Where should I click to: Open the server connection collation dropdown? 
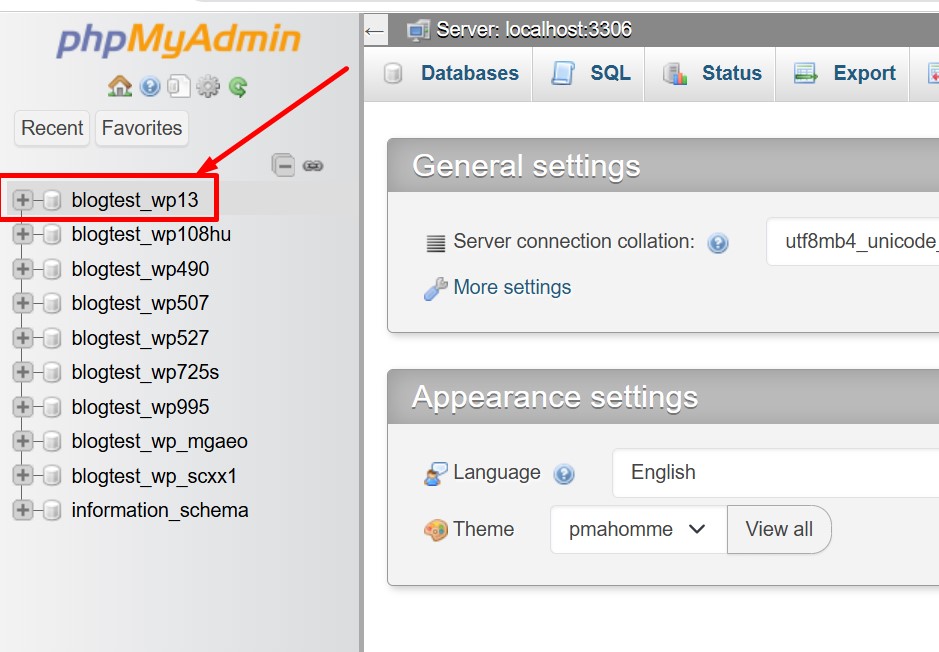coord(852,242)
